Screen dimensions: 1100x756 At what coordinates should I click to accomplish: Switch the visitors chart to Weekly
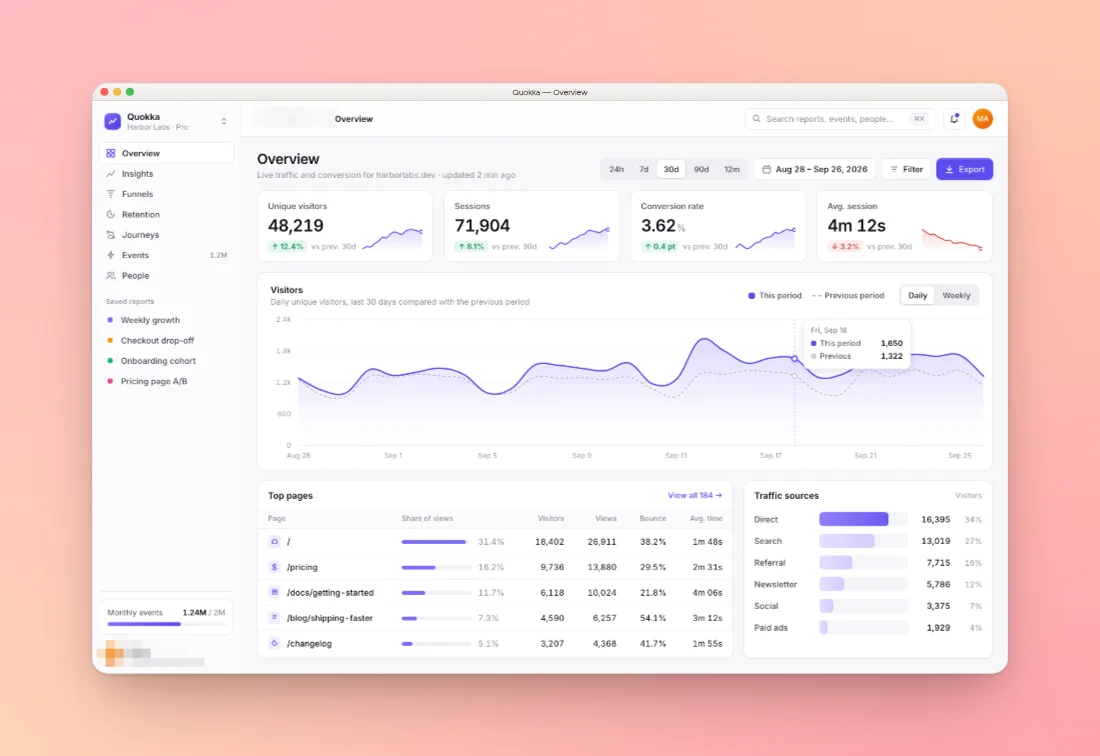(956, 296)
